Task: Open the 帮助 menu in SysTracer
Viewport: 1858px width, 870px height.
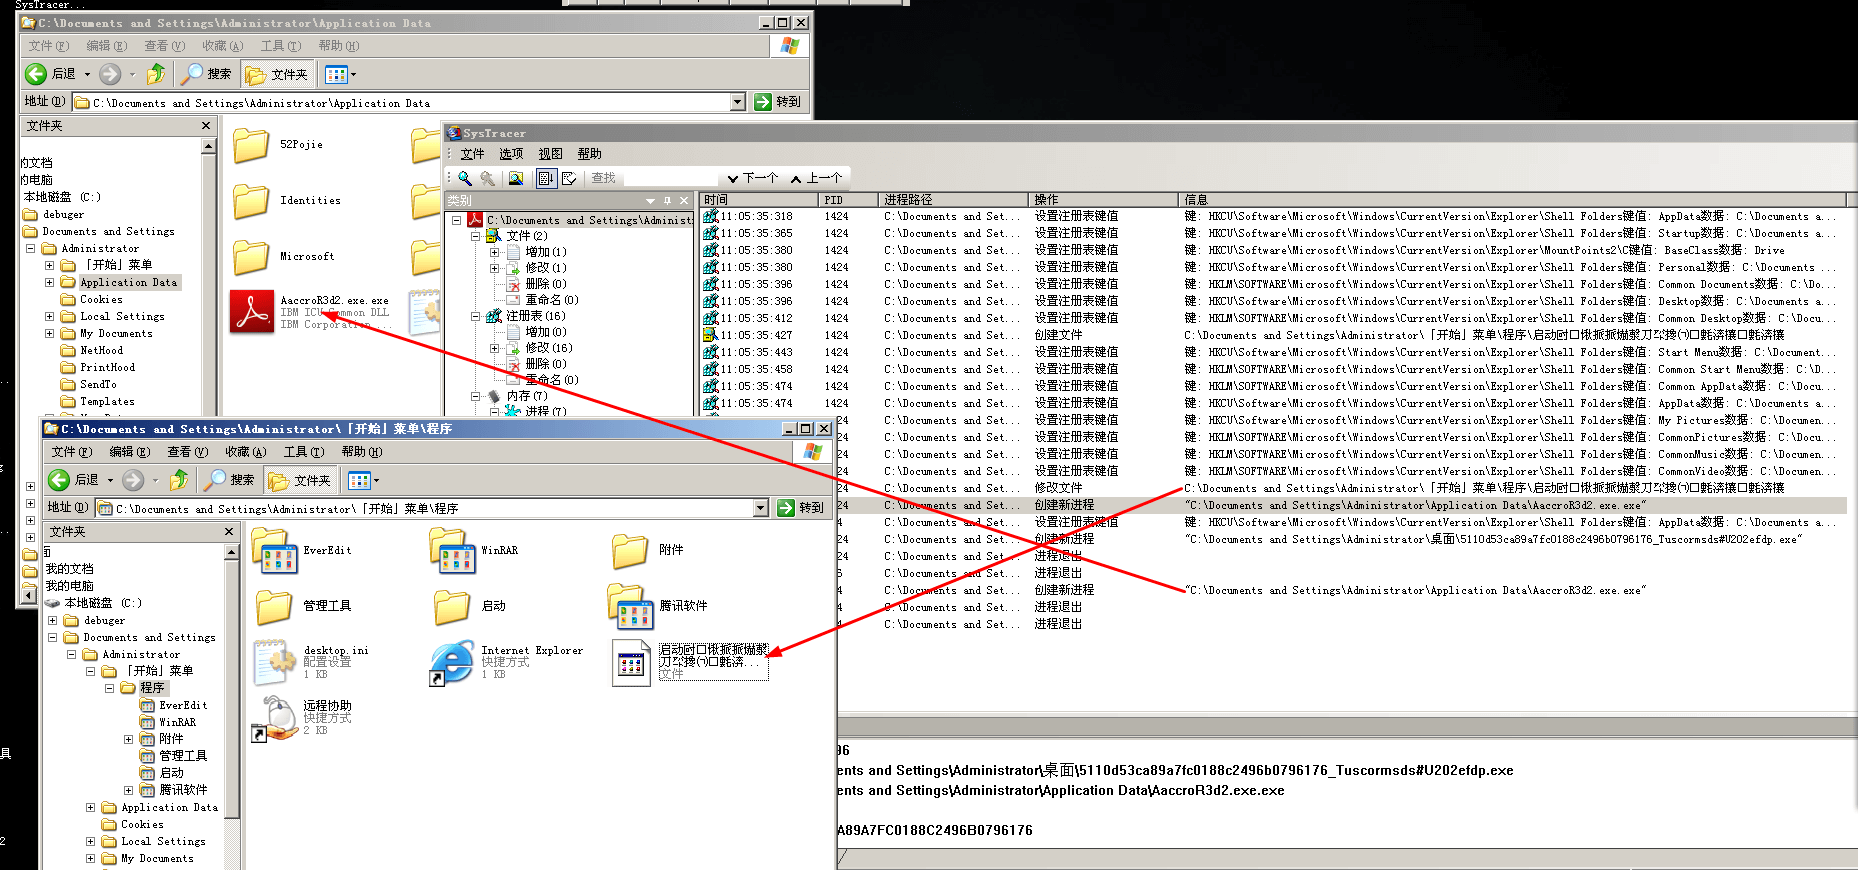Action: pyautogui.click(x=589, y=154)
